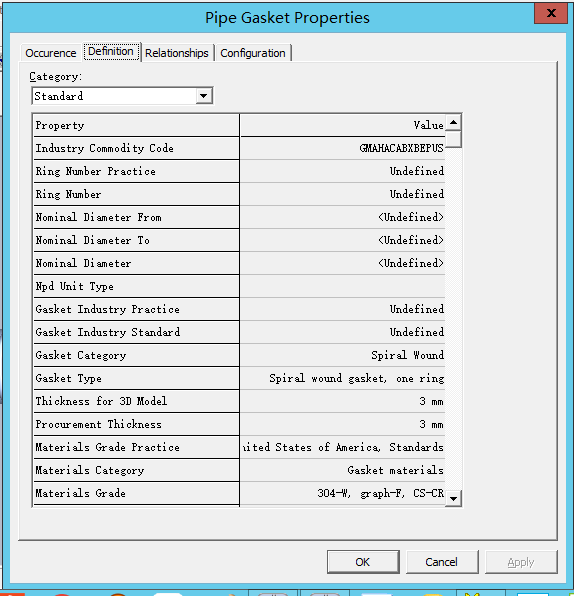Select the Gasket Industry Standard property
This screenshot has height=596, width=574.
tap(136, 332)
